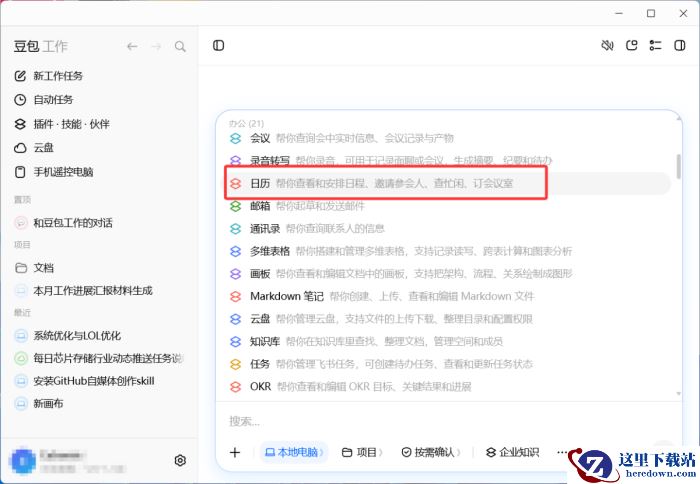
Task: Open recent chat 安装GitHub自媒体创作skill
Action: (x=84, y=381)
